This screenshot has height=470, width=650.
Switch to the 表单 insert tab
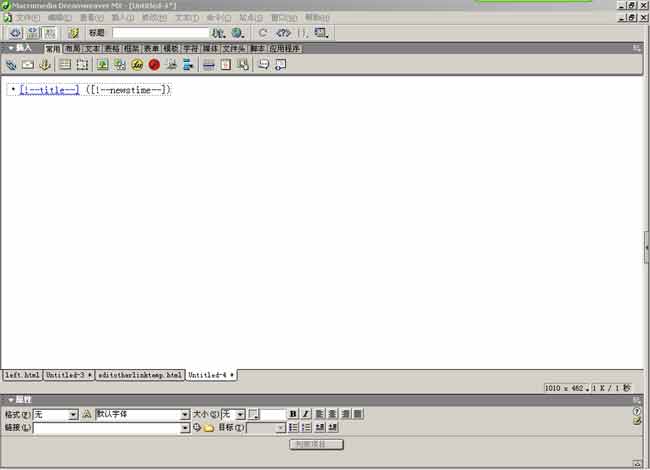(x=151, y=48)
